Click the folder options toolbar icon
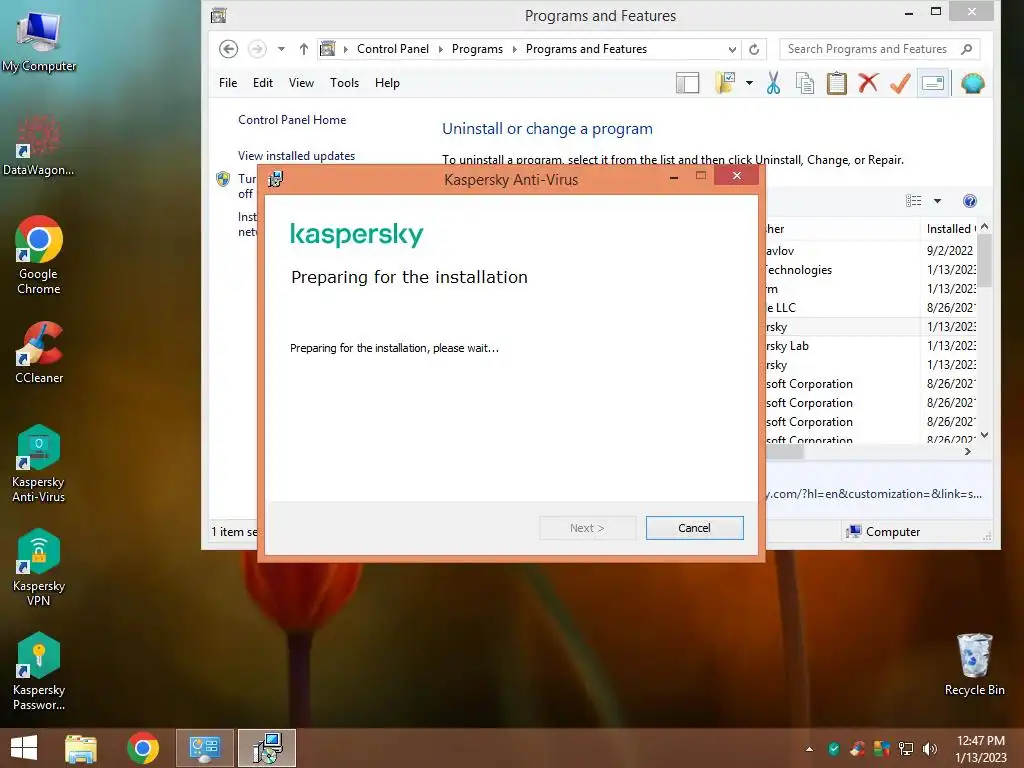Image resolution: width=1024 pixels, height=768 pixels. click(x=725, y=84)
